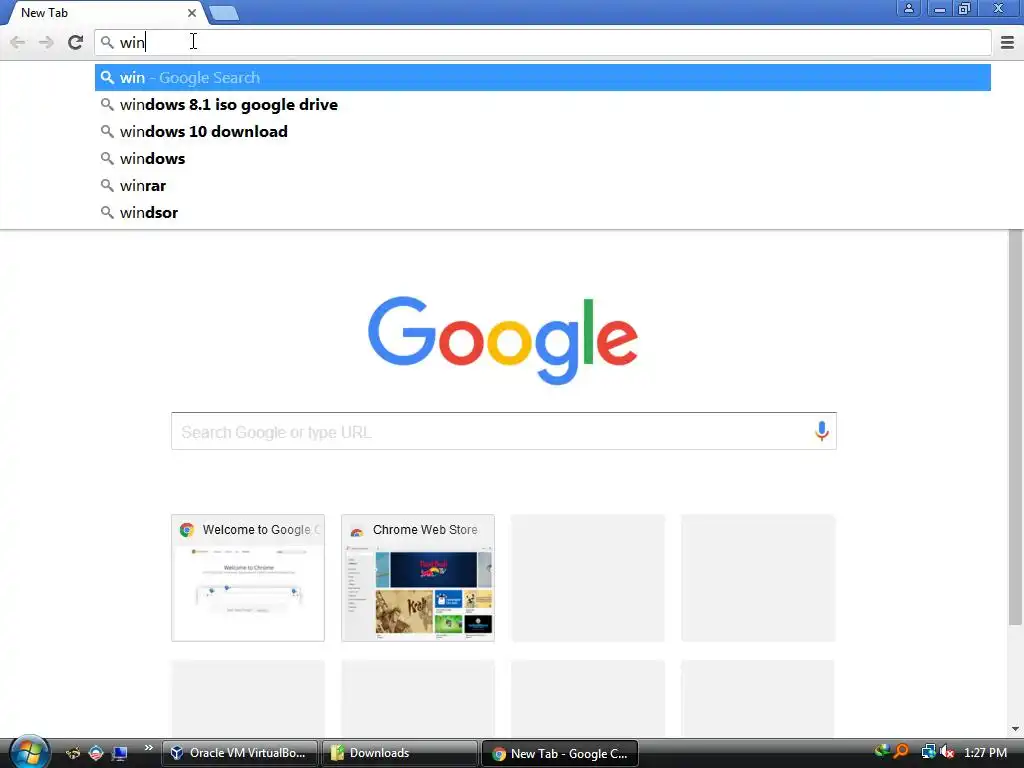Click the Web Store favicon on its tile

[x=357, y=530]
